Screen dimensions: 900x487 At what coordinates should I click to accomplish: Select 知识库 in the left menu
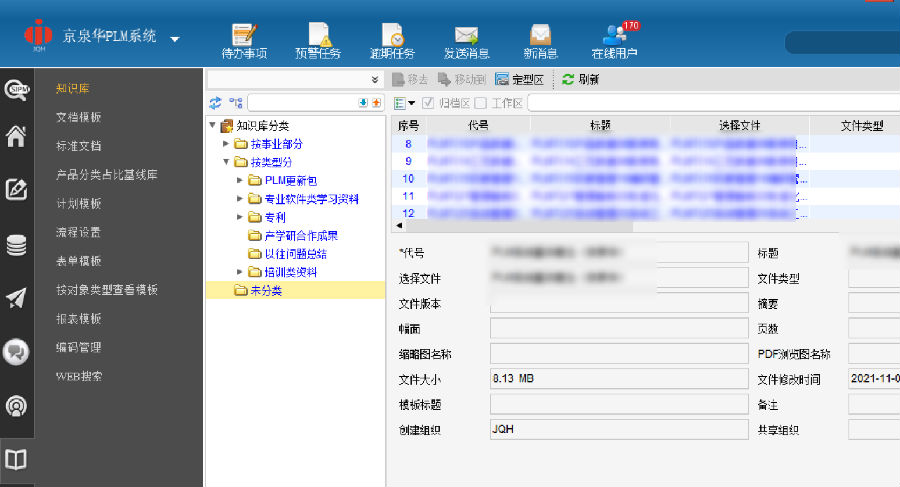pos(72,88)
